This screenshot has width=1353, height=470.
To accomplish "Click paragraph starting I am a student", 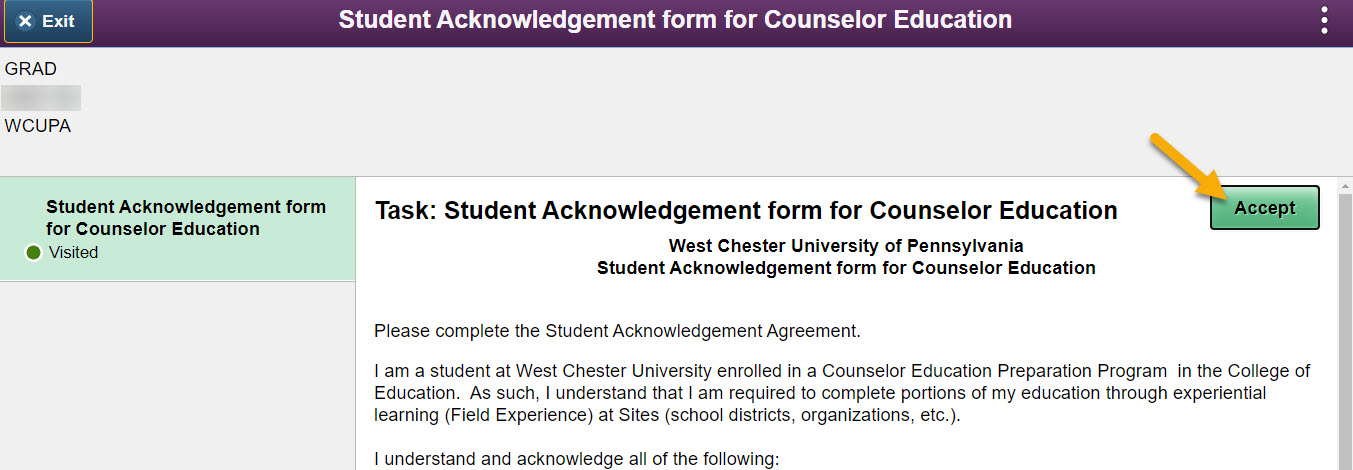I will click(840, 394).
